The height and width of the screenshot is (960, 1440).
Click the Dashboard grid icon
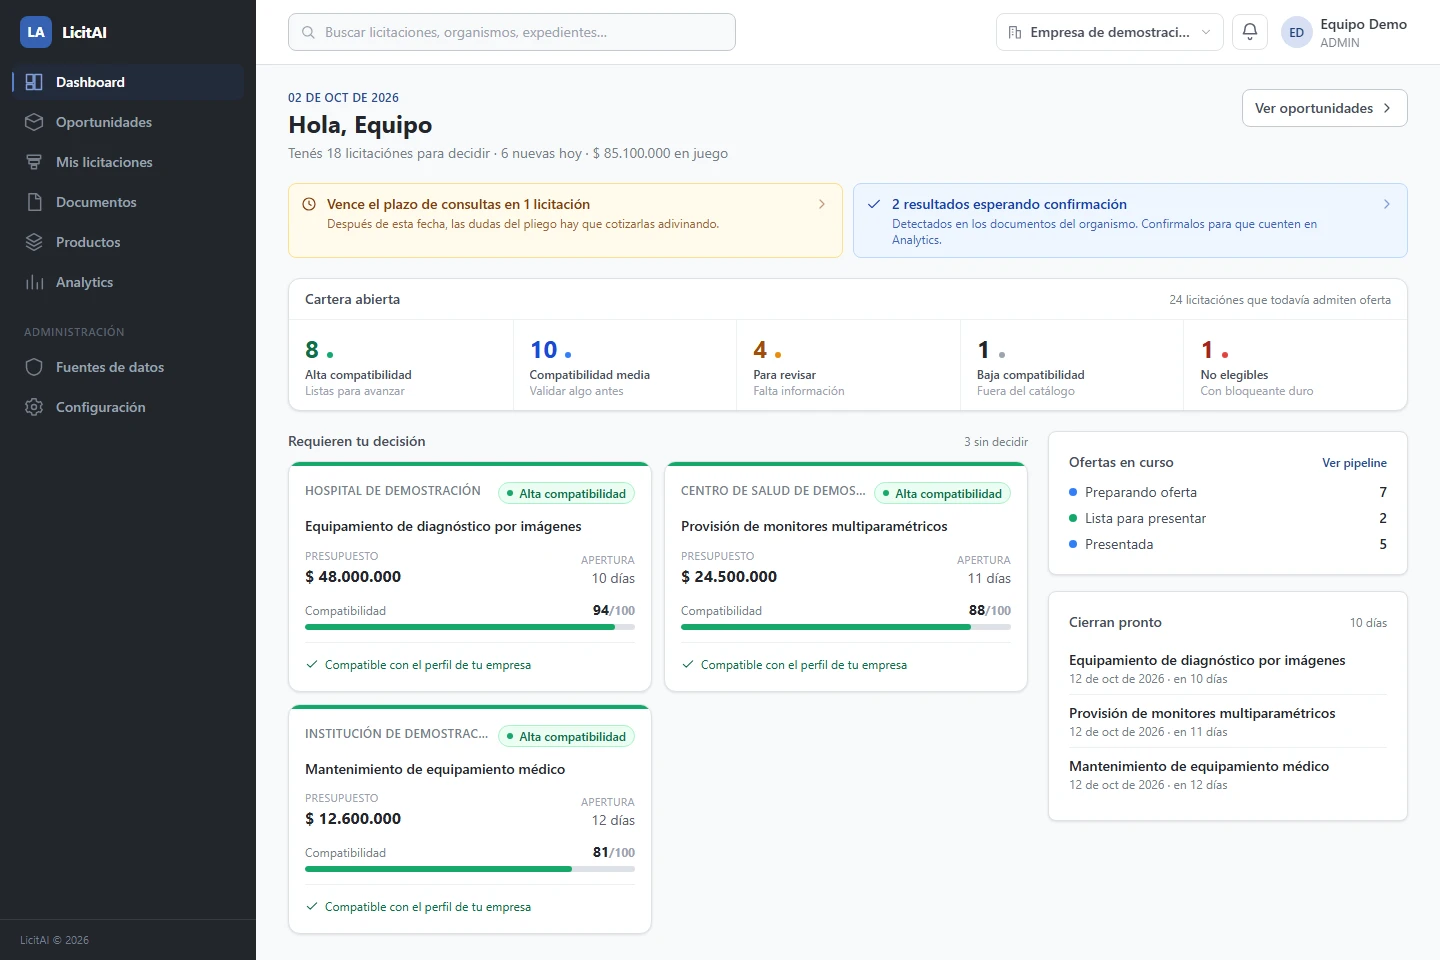(34, 82)
